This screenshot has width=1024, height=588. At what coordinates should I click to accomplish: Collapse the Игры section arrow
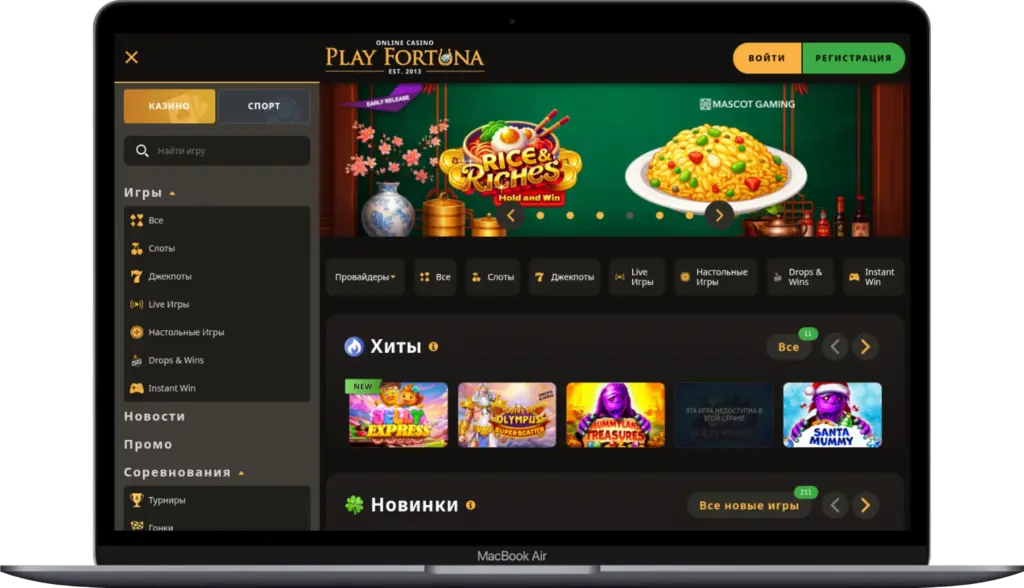coord(172,193)
